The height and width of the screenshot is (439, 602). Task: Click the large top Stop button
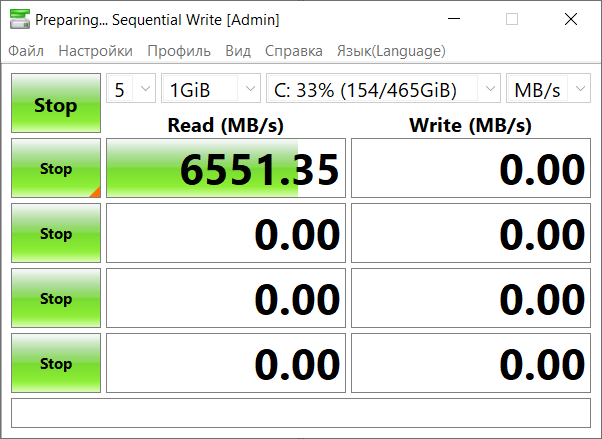click(x=56, y=103)
